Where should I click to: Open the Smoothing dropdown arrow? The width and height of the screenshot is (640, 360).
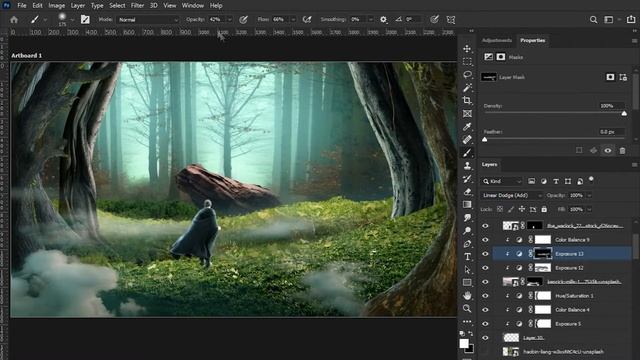click(x=371, y=20)
